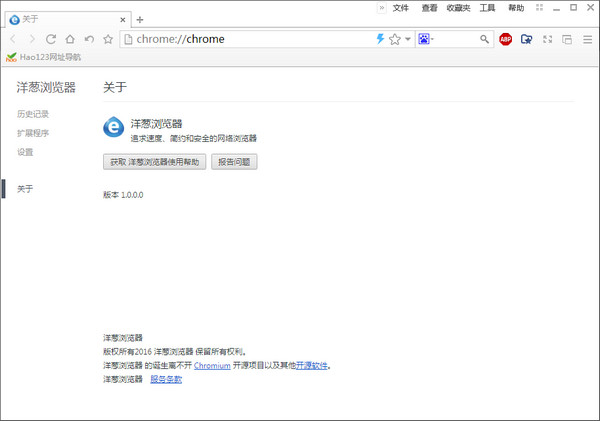Click the reload page icon

coord(51,39)
